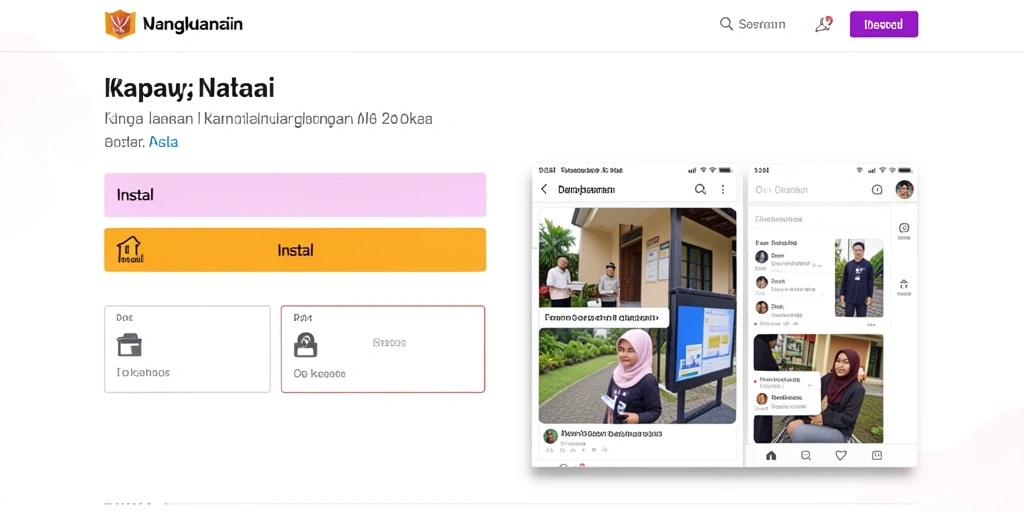This screenshot has height=512, width=1024.
Task: Click the box icon in the left card
Action: point(129,345)
